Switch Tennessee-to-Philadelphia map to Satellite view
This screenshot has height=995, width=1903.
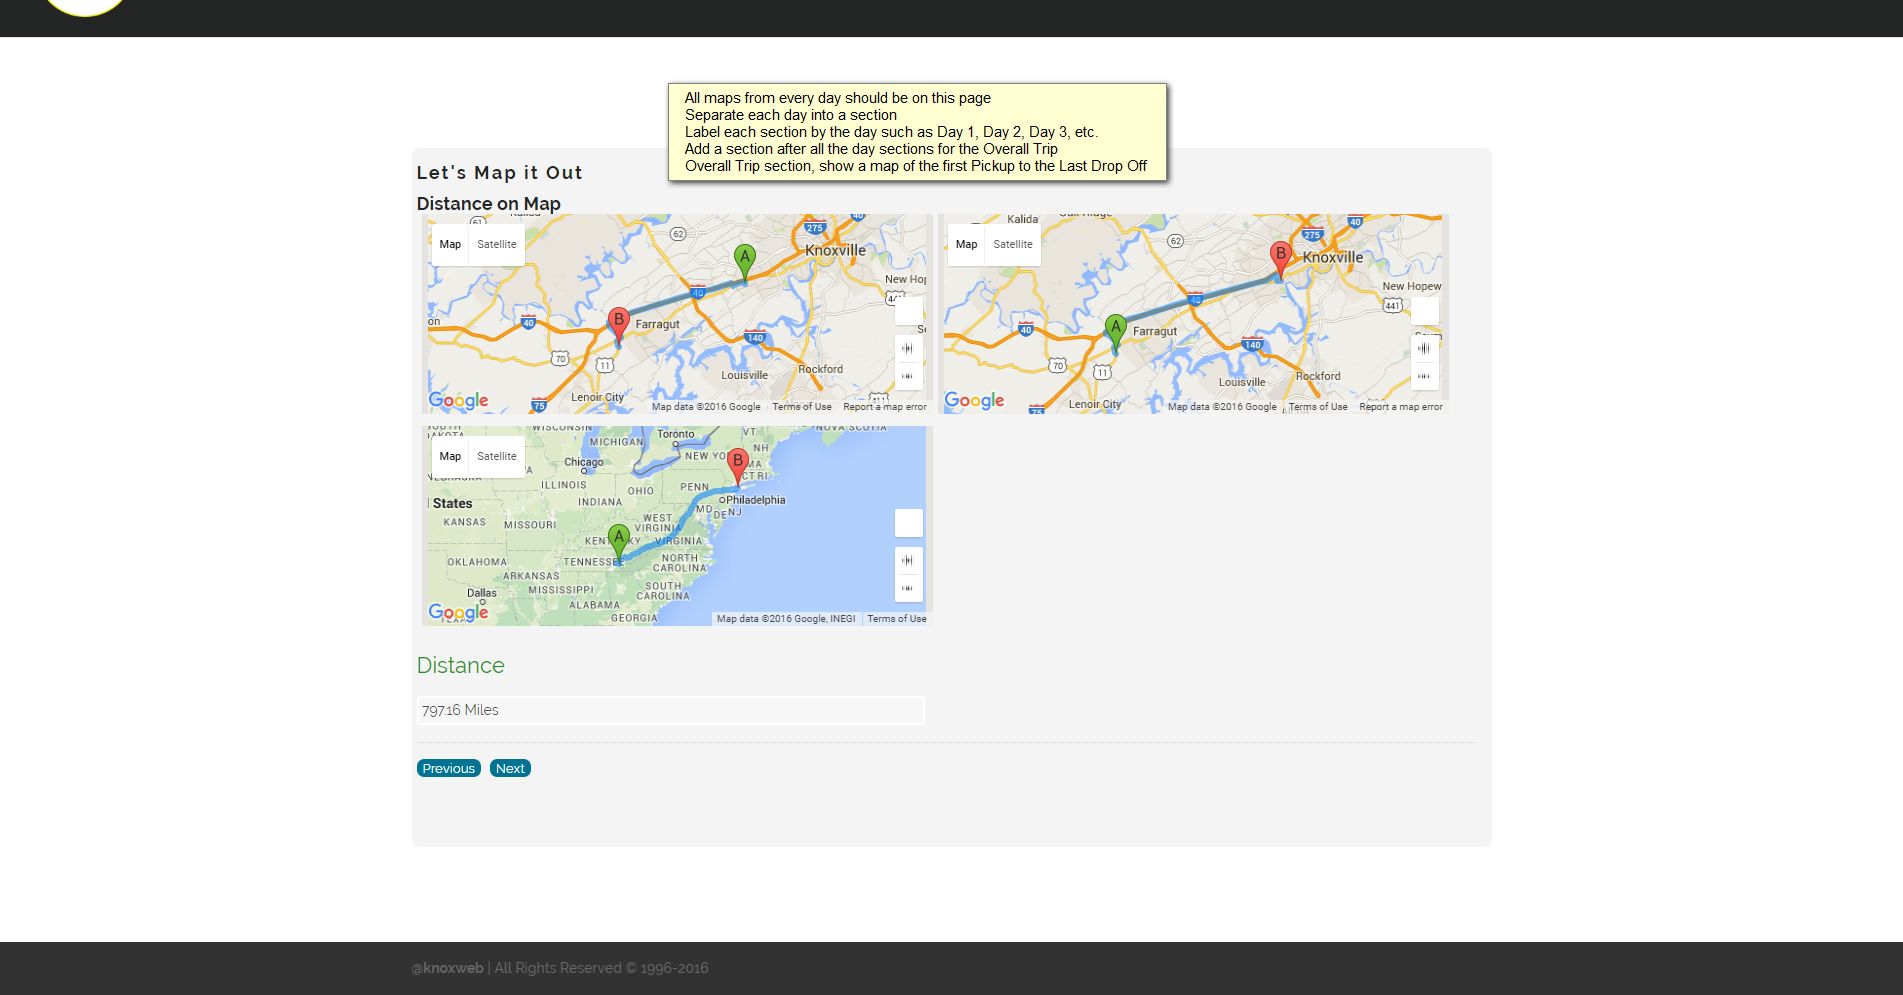[x=497, y=456]
